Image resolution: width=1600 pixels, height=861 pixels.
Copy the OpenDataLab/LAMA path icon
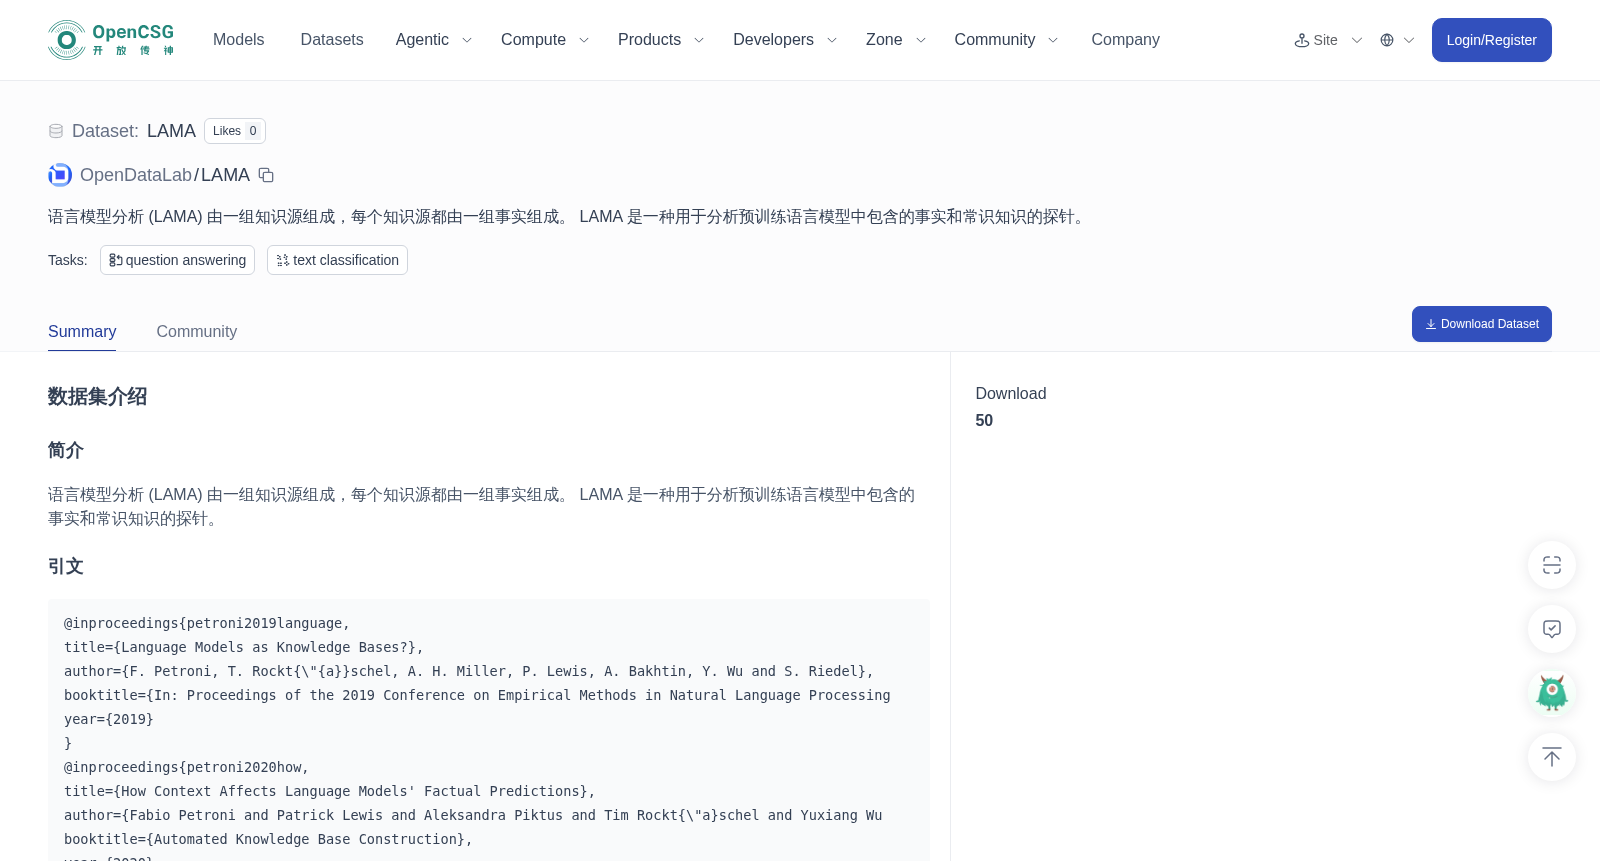pos(266,175)
